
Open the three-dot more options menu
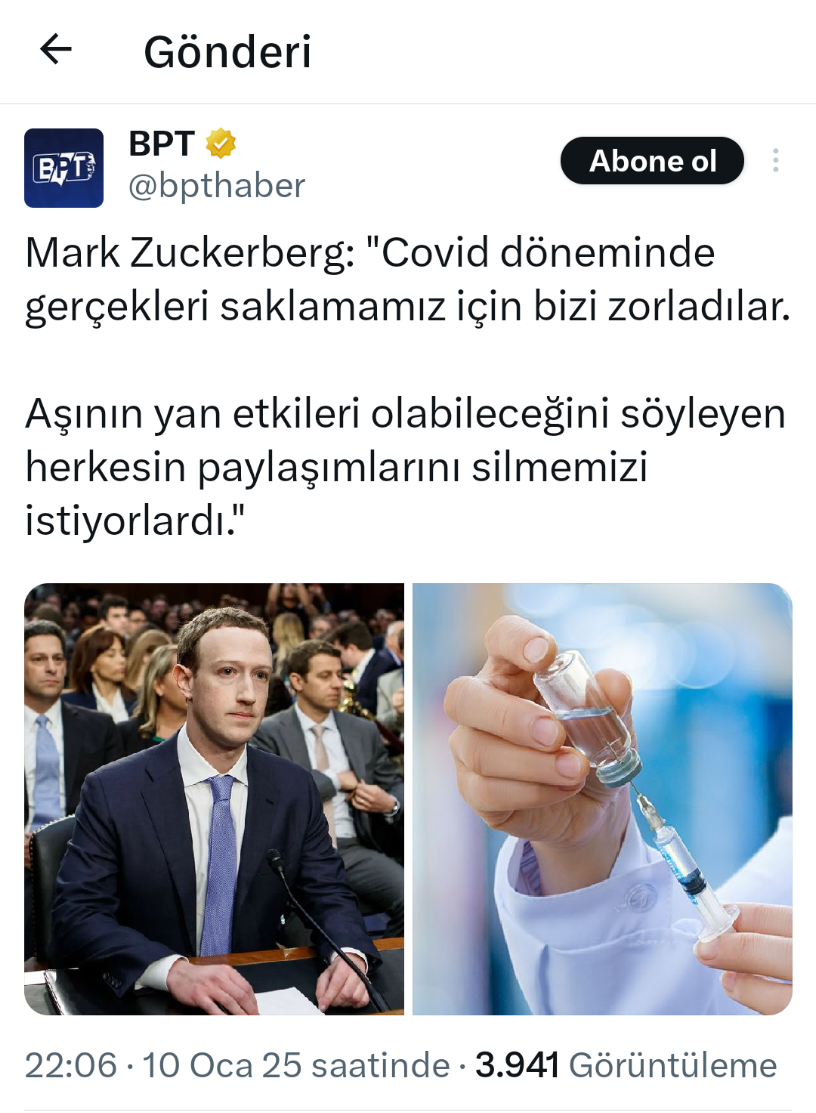(776, 160)
